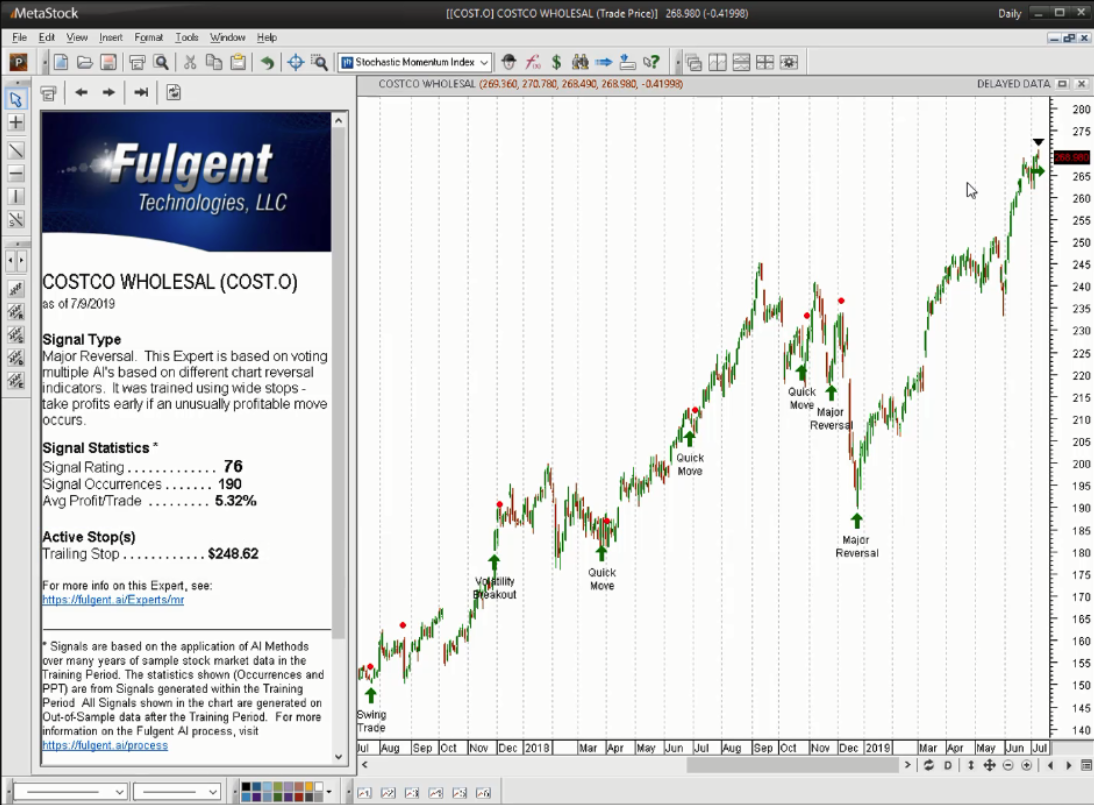Open the Power Console orange P icon
The height and width of the screenshot is (805, 1094).
pyautogui.click(x=18, y=62)
